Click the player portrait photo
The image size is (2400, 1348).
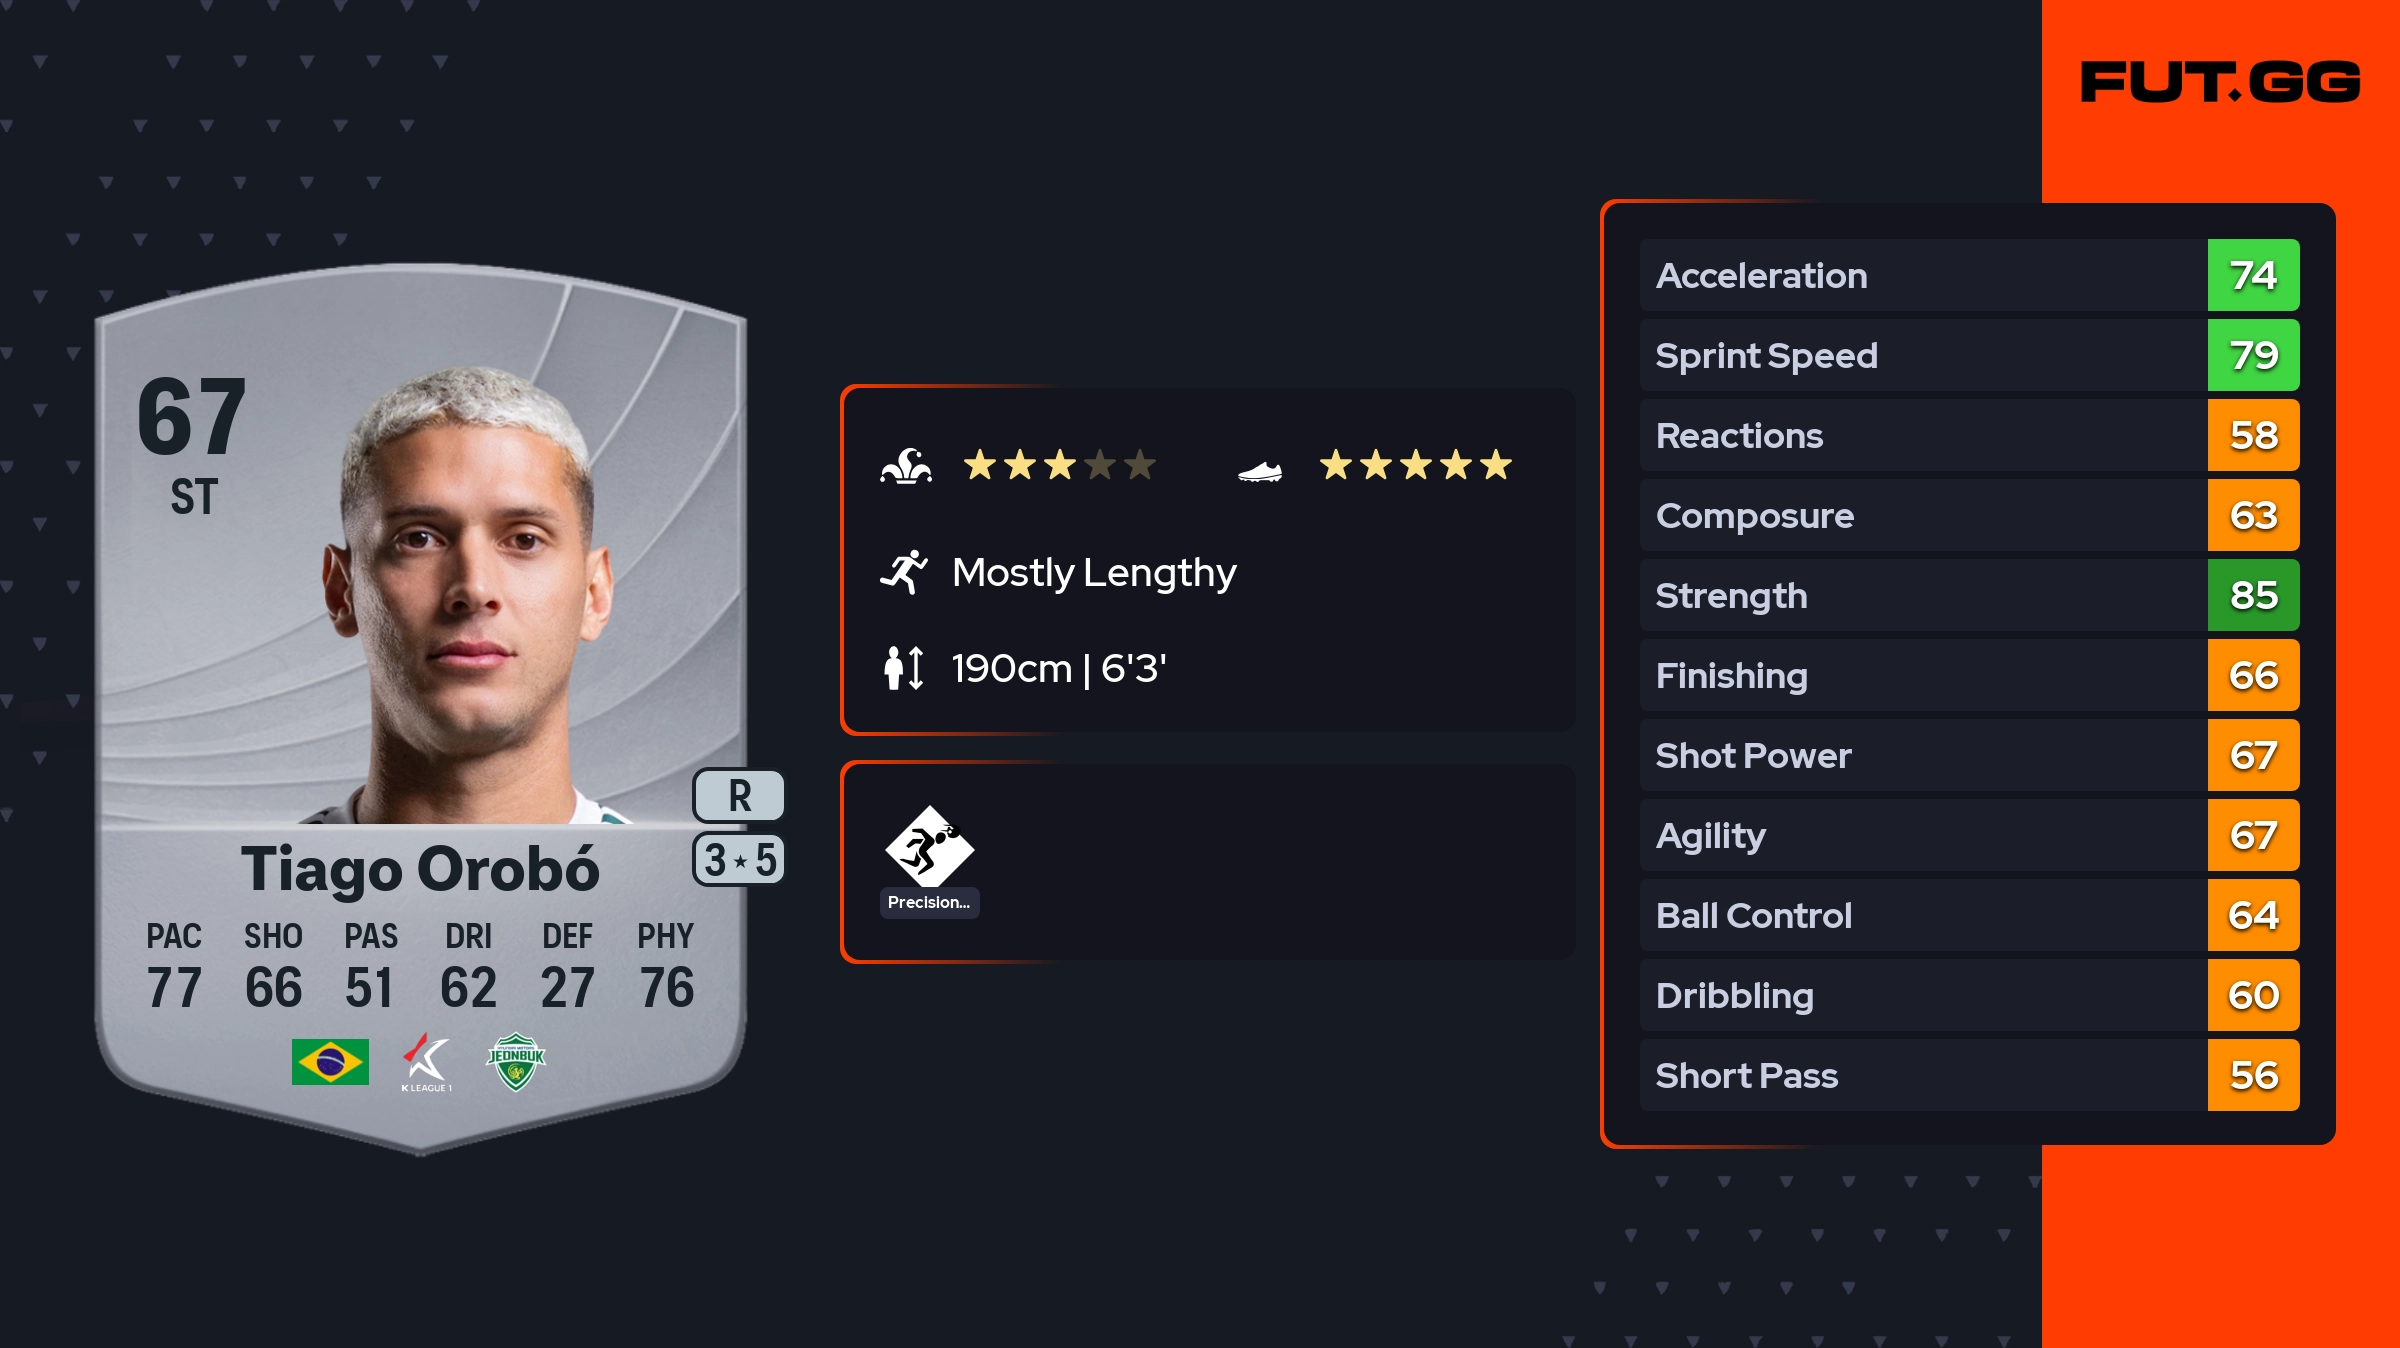point(470,600)
